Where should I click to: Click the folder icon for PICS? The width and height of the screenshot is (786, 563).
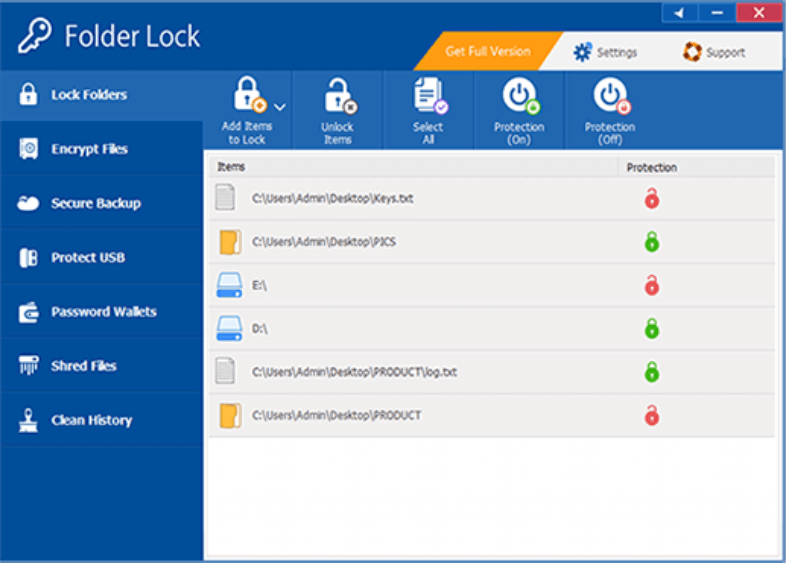point(230,242)
